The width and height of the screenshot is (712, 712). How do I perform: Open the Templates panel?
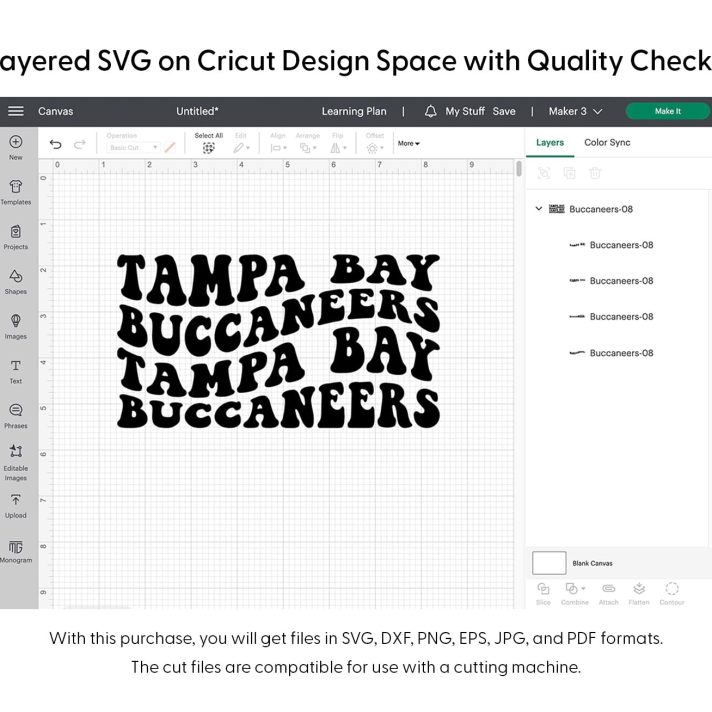click(16, 193)
